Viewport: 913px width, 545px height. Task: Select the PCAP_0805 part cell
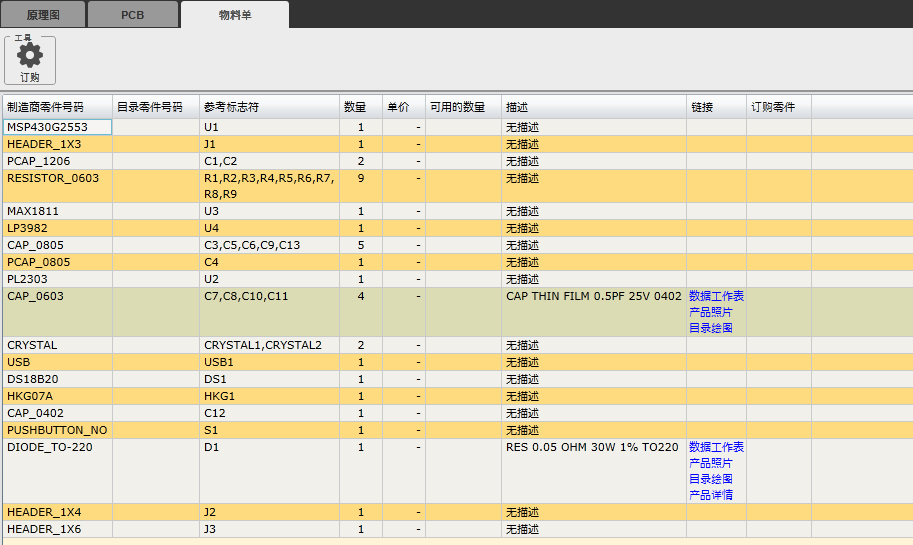pyautogui.click(x=58, y=262)
